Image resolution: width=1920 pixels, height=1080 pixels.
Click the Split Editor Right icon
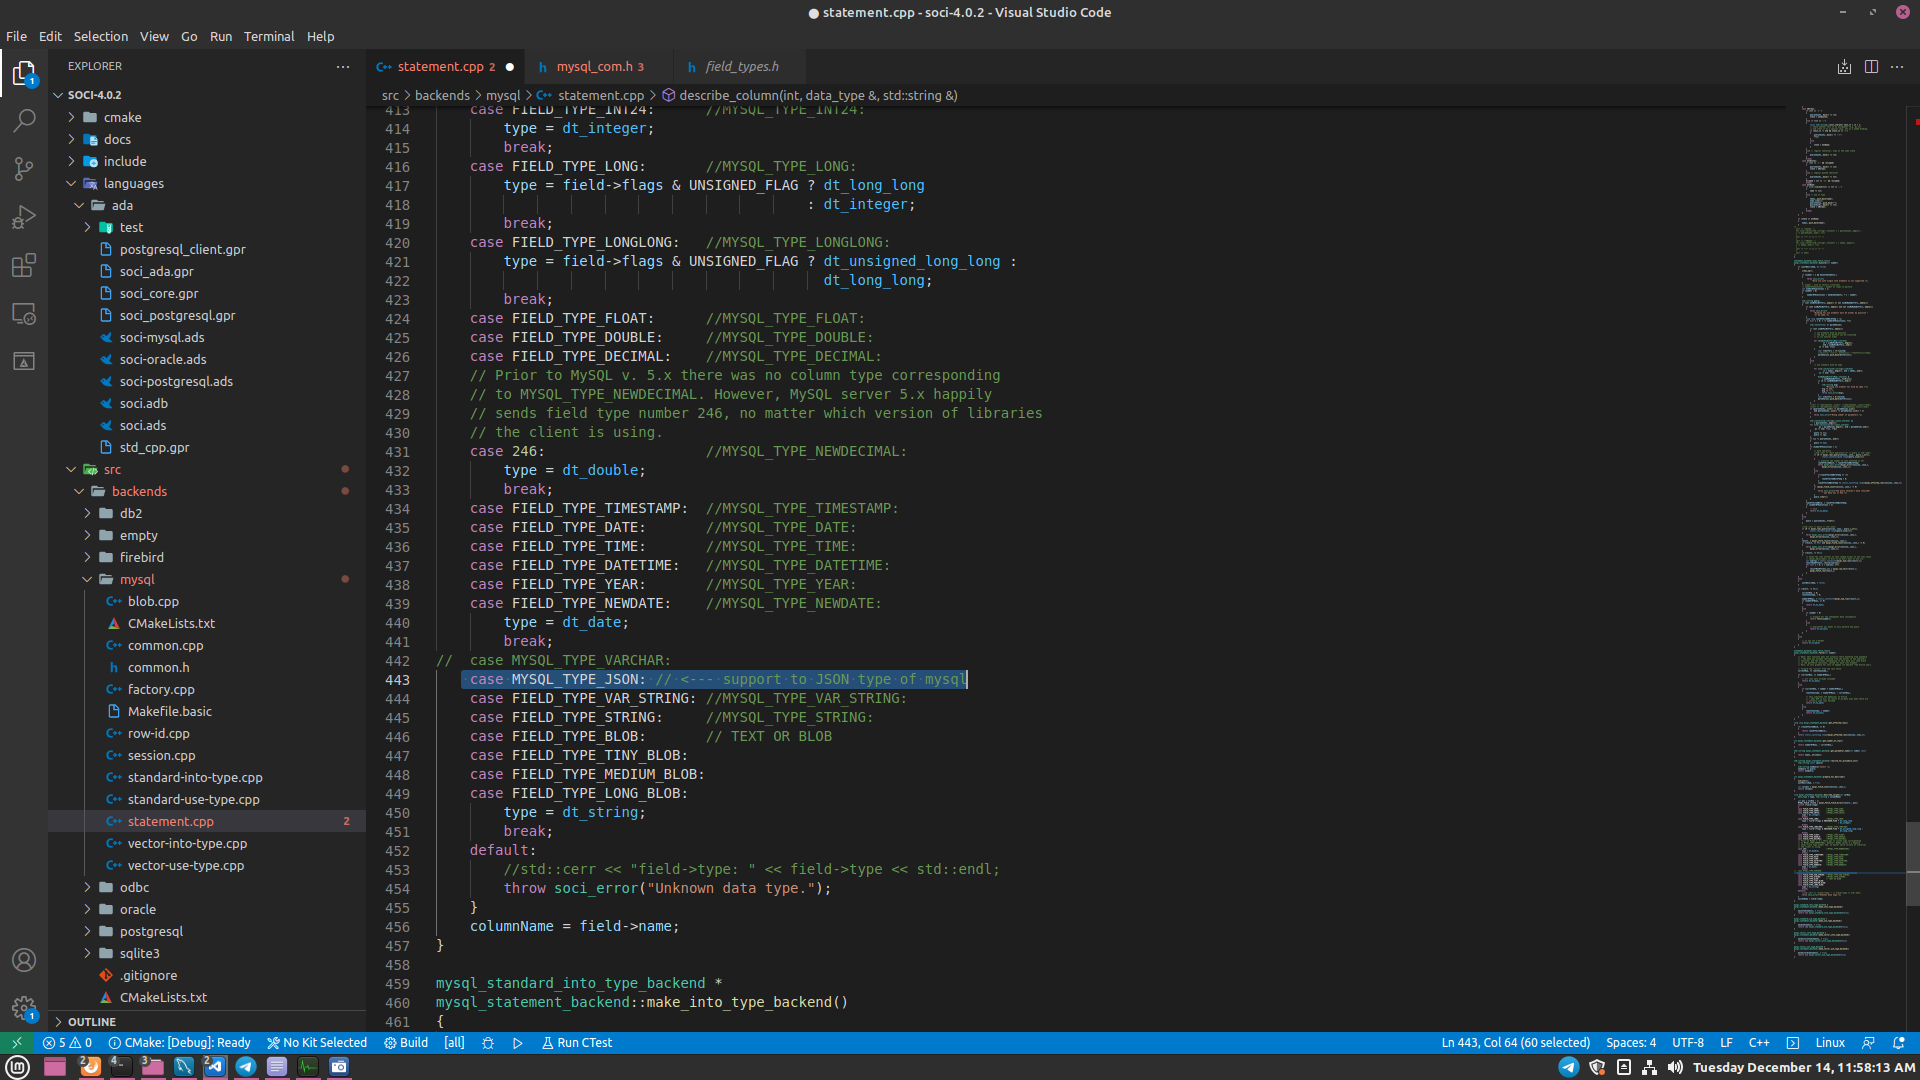[x=1871, y=67]
